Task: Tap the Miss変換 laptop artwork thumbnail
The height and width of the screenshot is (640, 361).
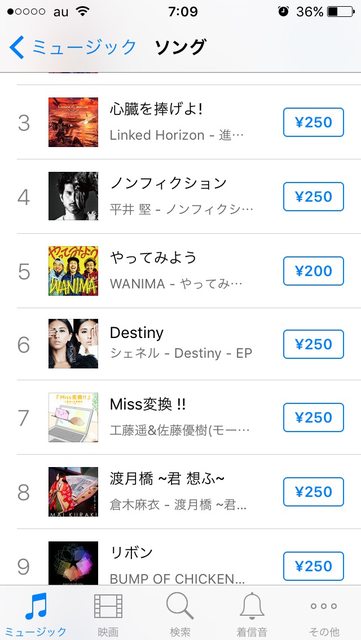Action: coord(73,417)
